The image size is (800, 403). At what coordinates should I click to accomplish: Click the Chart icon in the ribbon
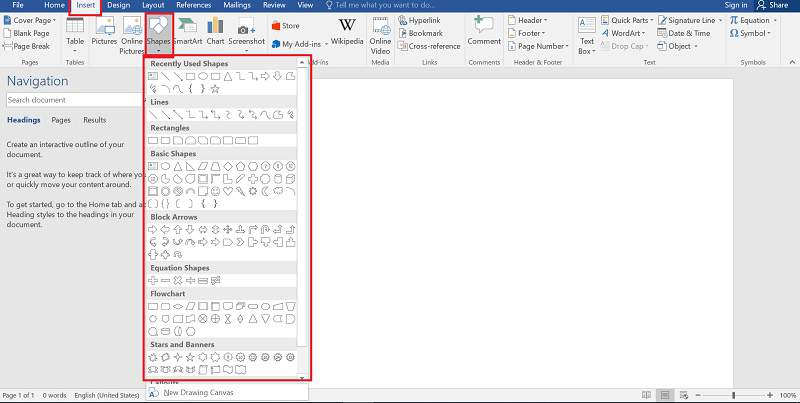[215, 31]
